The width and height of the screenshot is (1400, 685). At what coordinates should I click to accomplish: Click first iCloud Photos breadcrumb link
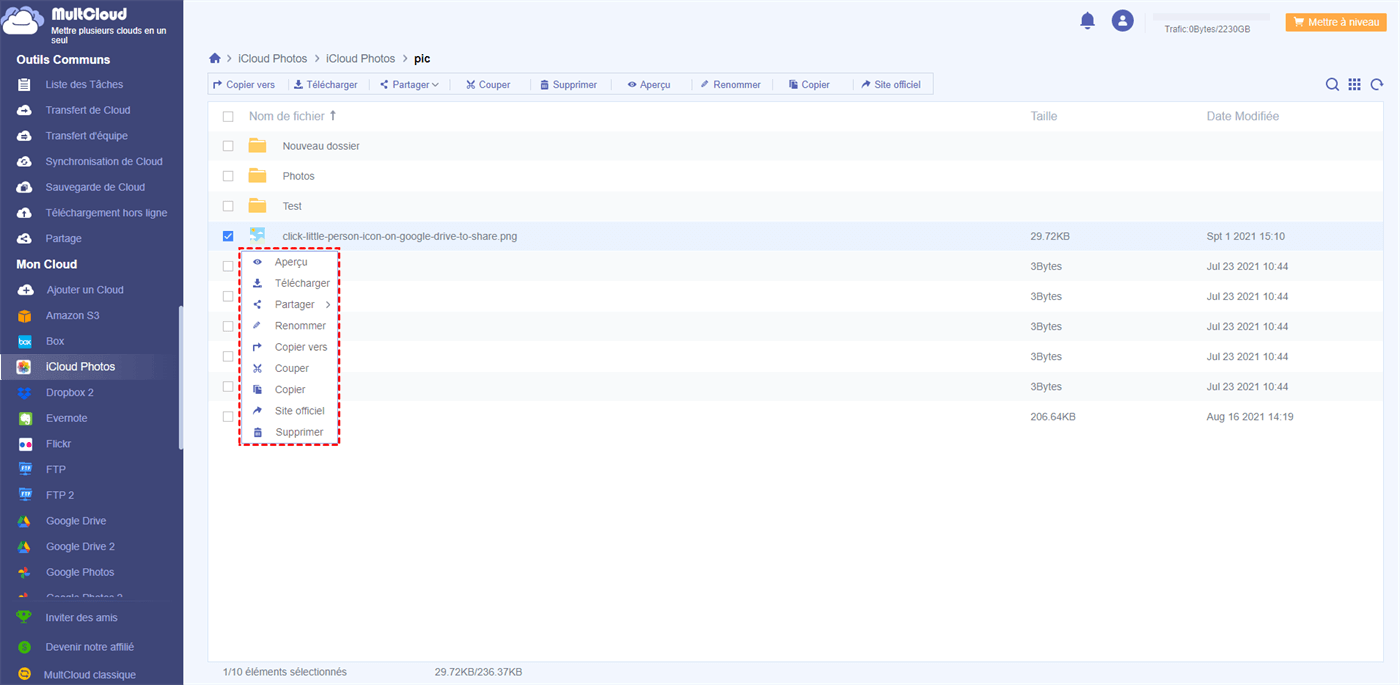272,59
